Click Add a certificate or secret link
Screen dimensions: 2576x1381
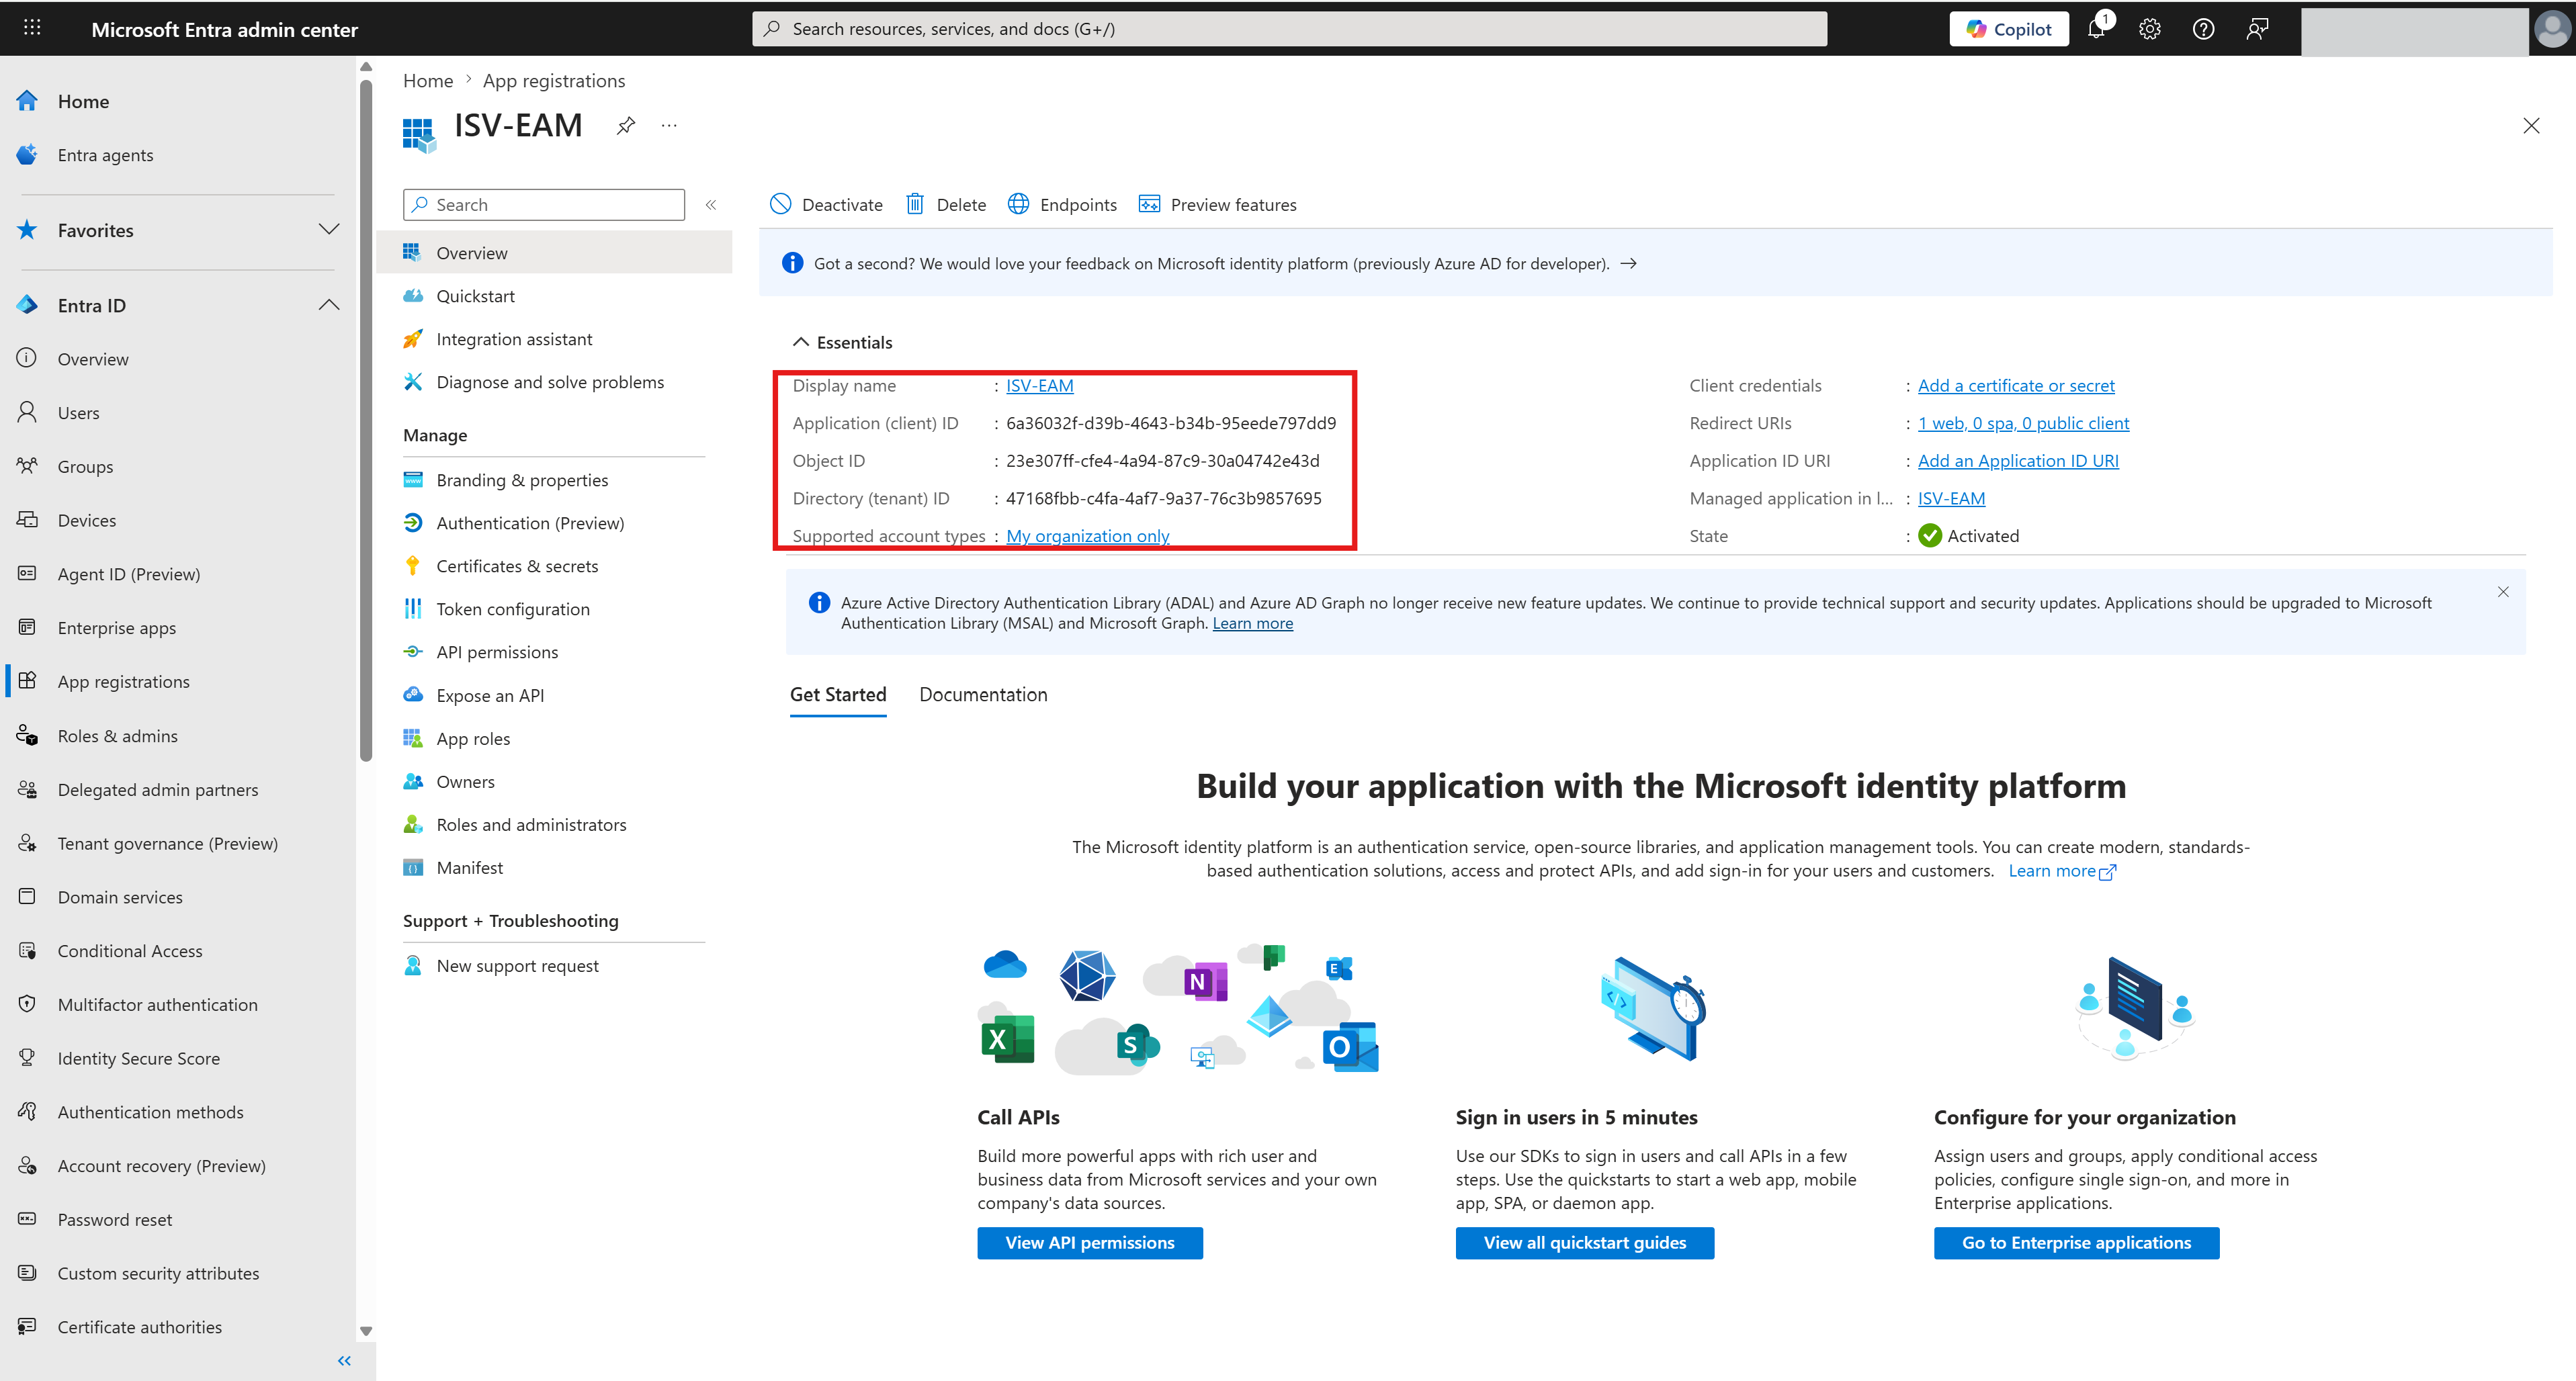tap(2016, 386)
